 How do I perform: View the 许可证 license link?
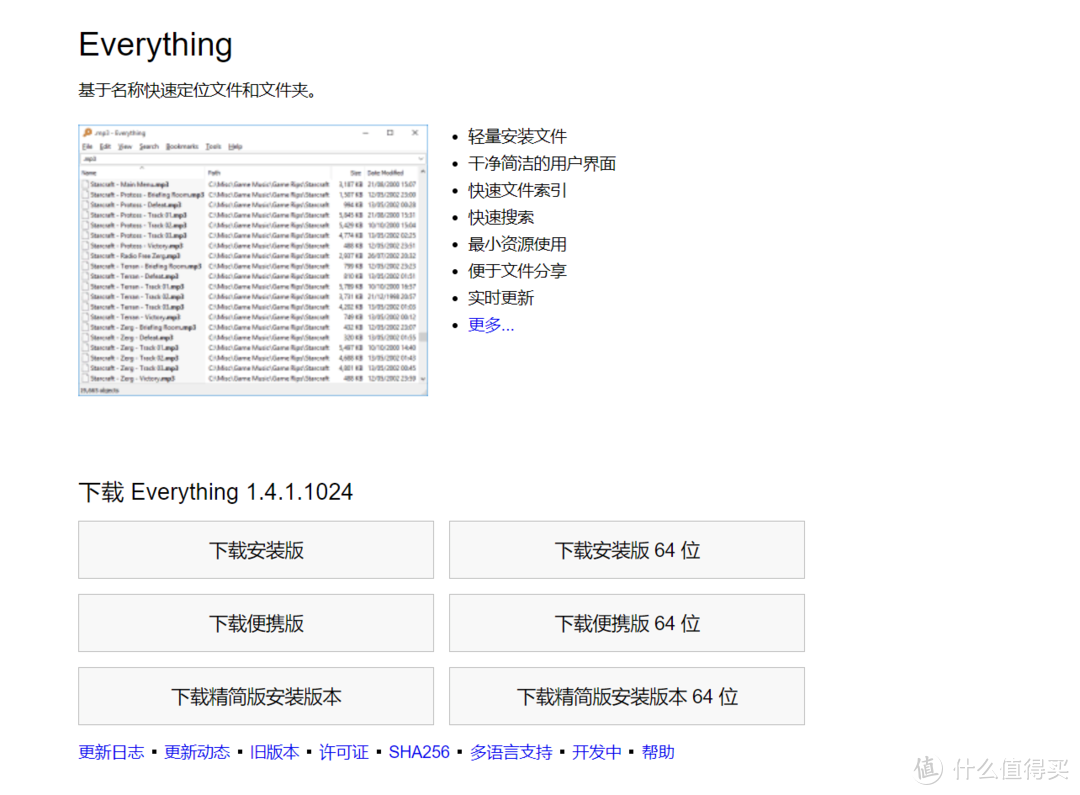click(x=344, y=752)
